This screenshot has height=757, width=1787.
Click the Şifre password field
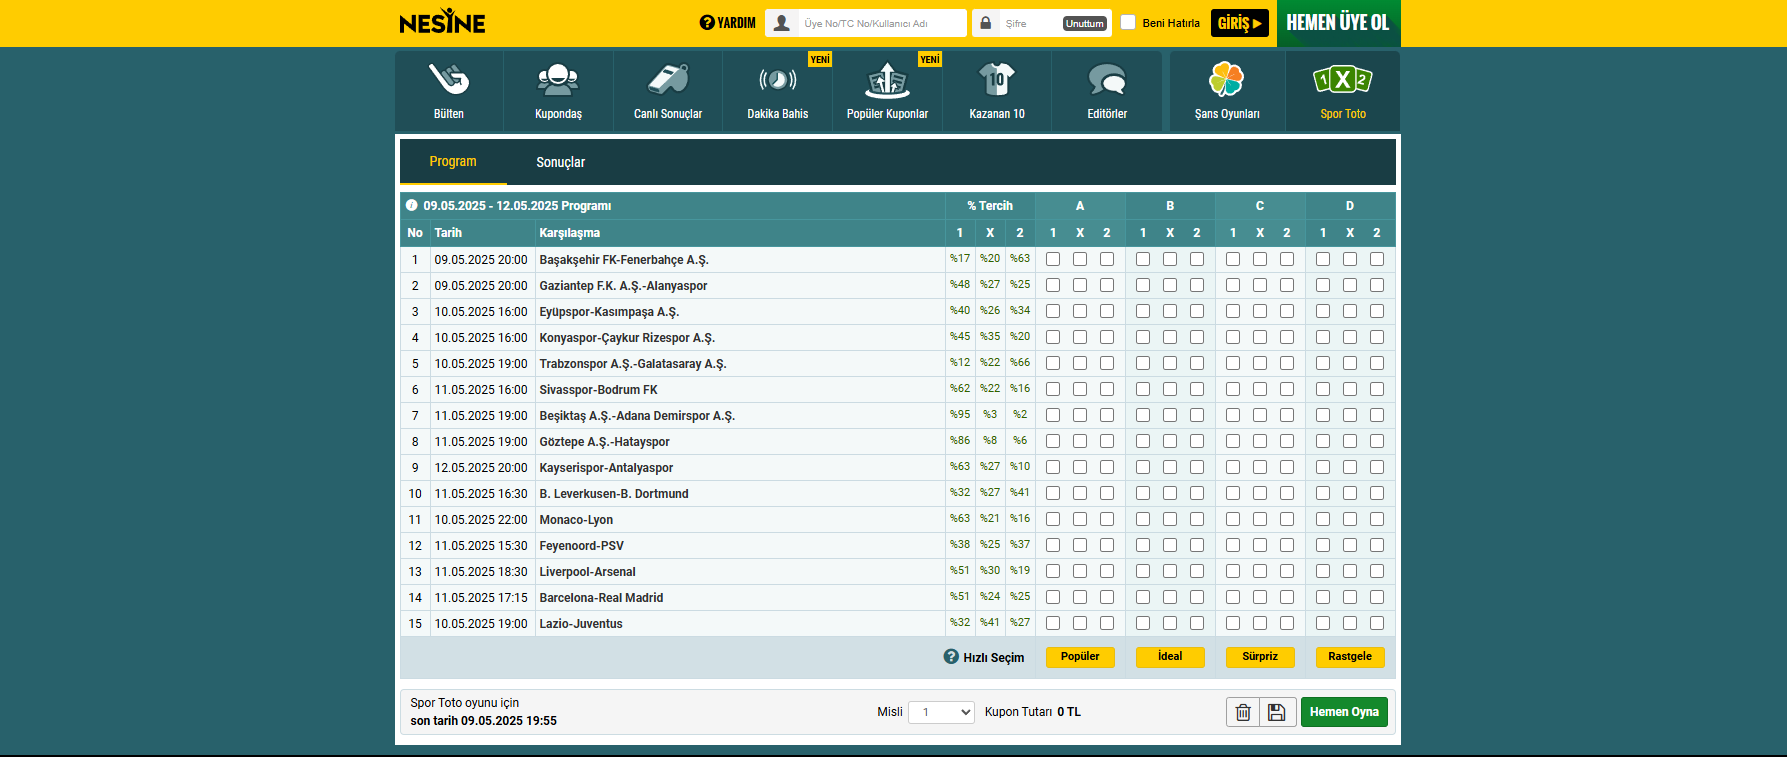click(x=1030, y=23)
